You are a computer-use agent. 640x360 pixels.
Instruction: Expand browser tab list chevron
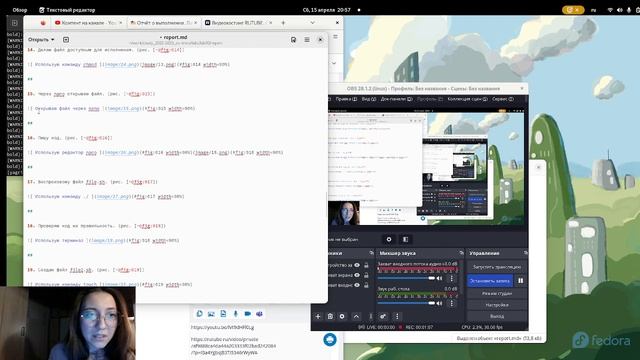pos(313,23)
